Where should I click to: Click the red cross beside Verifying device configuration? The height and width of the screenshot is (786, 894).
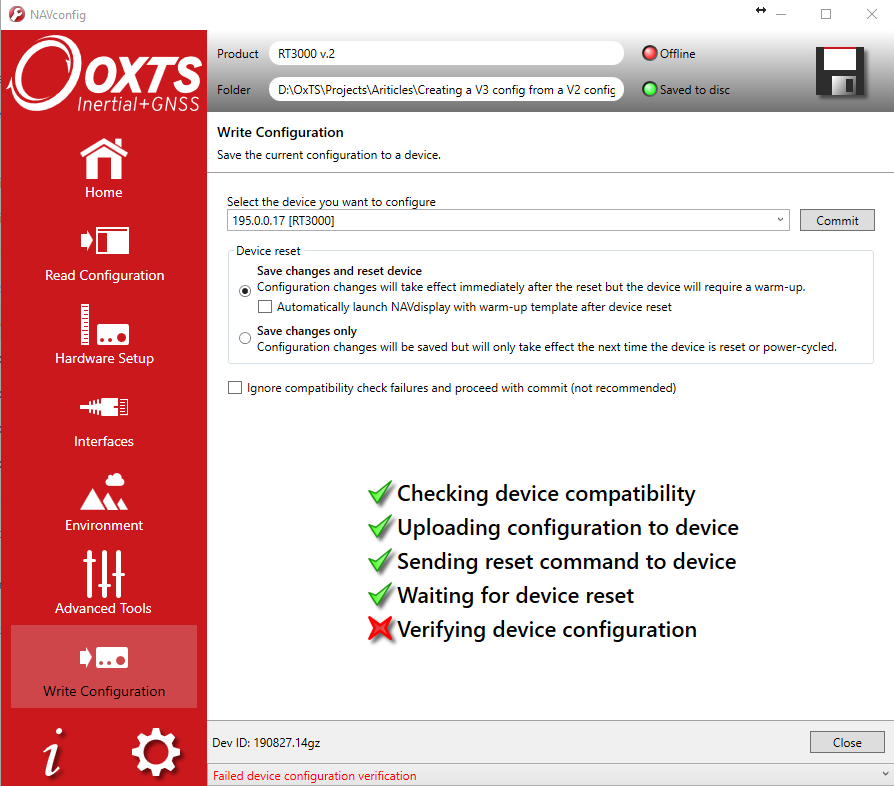click(x=380, y=630)
